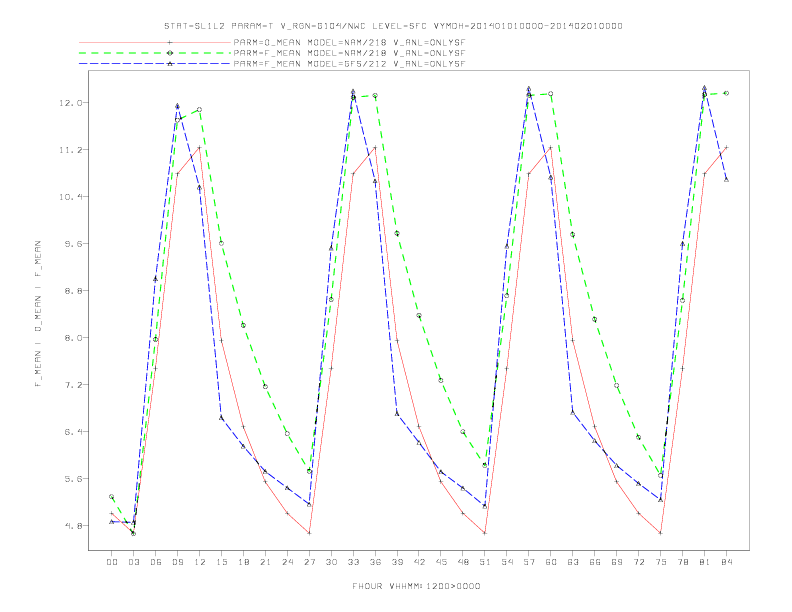Click y-axis tick label 11.2
792x612 pixels.
click(x=70, y=150)
